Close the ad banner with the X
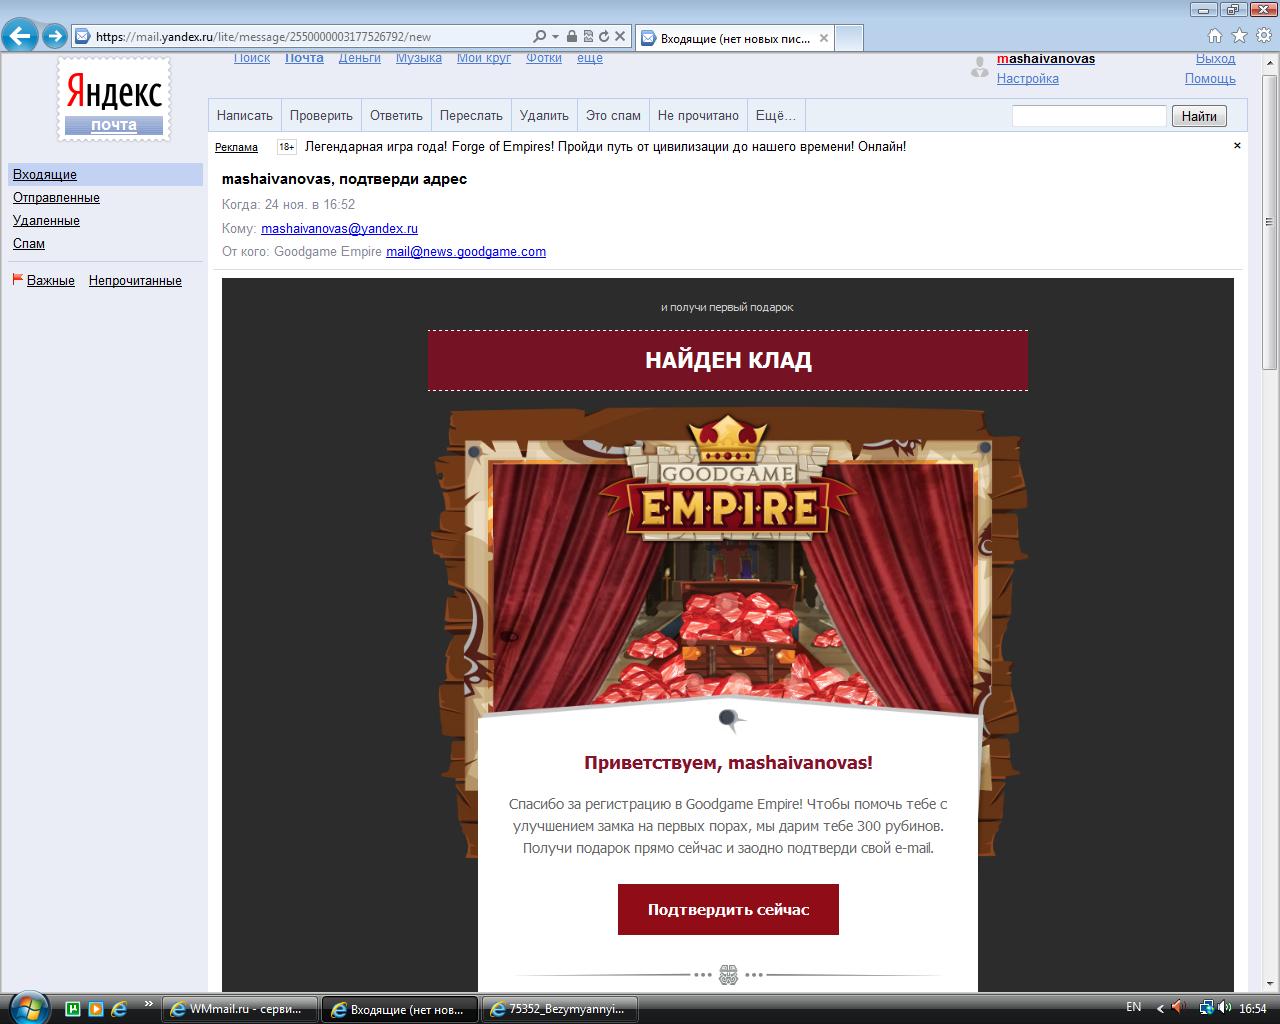The height and width of the screenshot is (1024, 1280). pos(1237,145)
